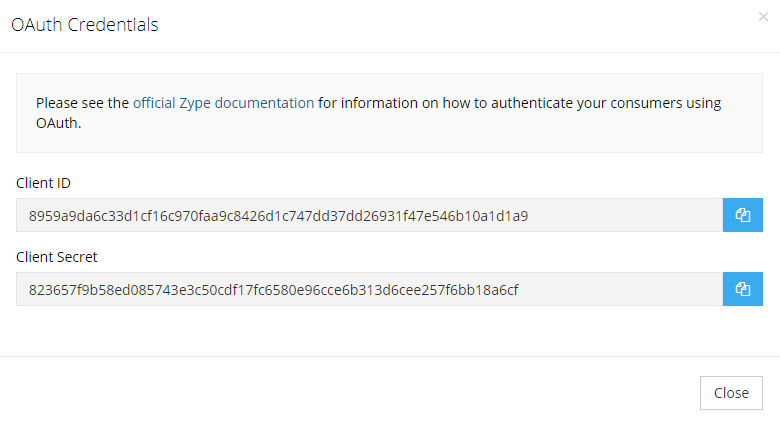Click the word 'documentation' in the blue link
This screenshot has height=428, width=780.
[264, 103]
